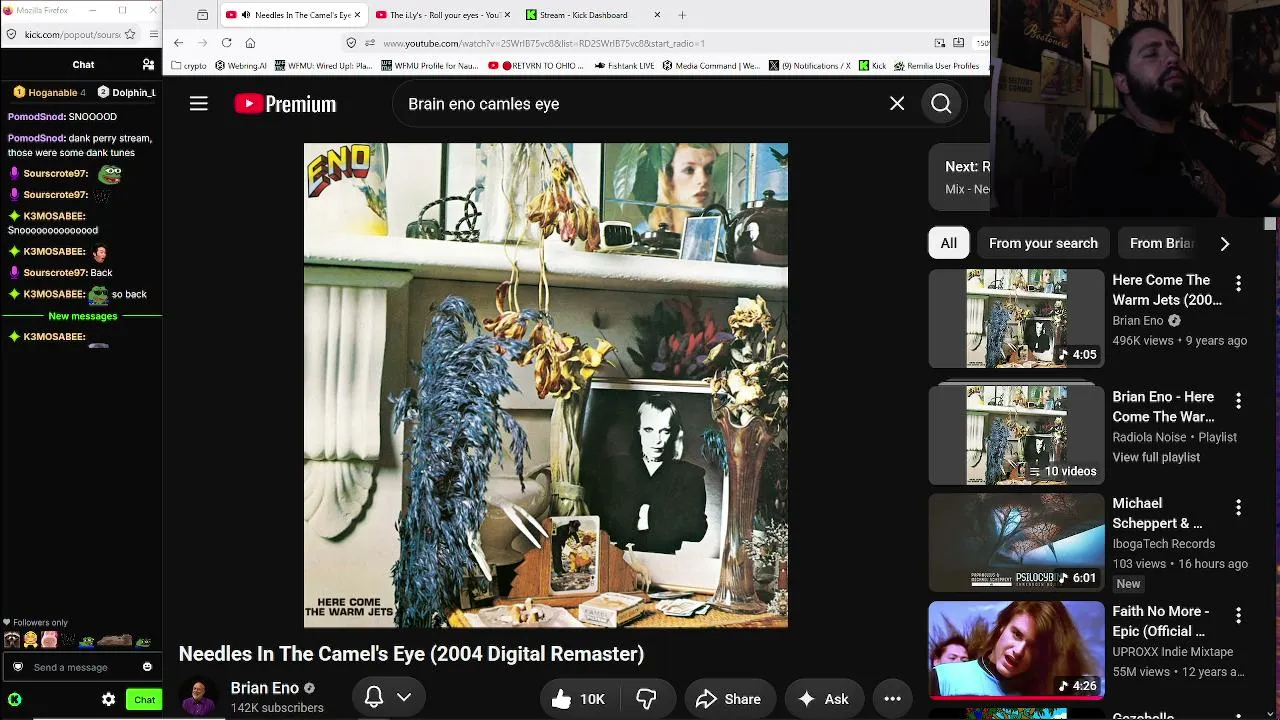The width and height of the screenshot is (1280, 720).
Task: Bookmark the Kick popout page with star
Action: [x=130, y=34]
